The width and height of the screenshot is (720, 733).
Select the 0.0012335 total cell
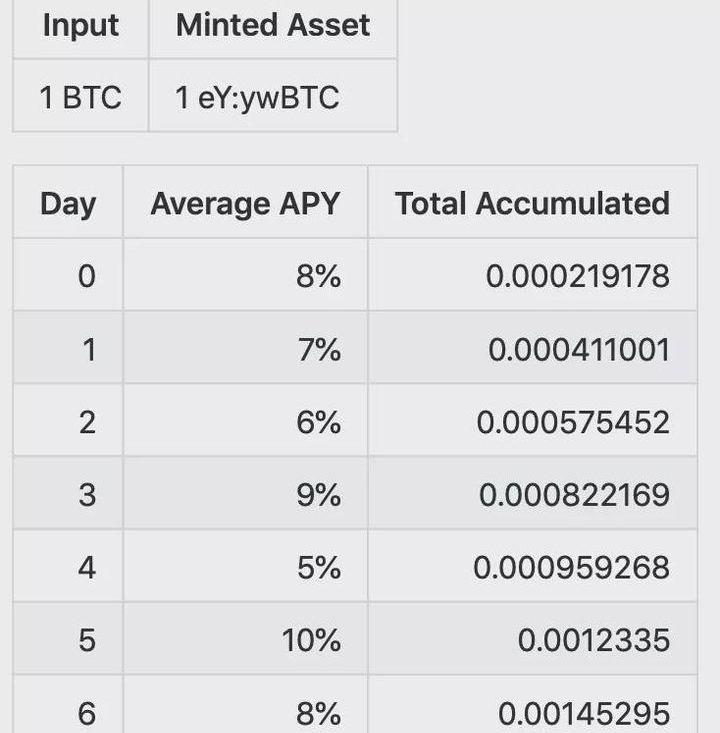click(x=593, y=639)
